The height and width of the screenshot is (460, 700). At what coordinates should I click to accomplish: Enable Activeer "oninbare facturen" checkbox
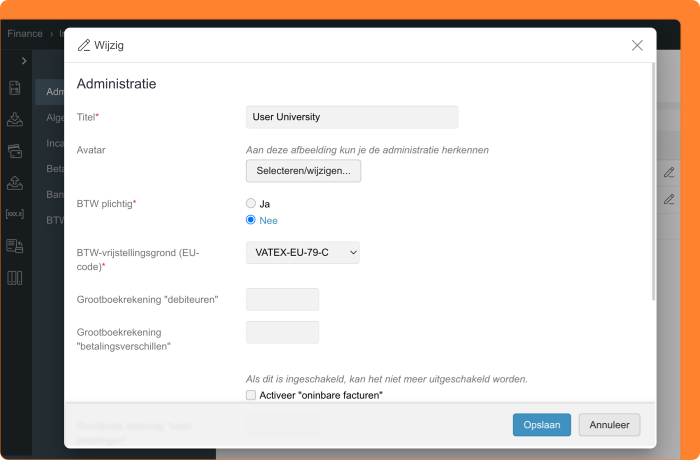(x=251, y=395)
